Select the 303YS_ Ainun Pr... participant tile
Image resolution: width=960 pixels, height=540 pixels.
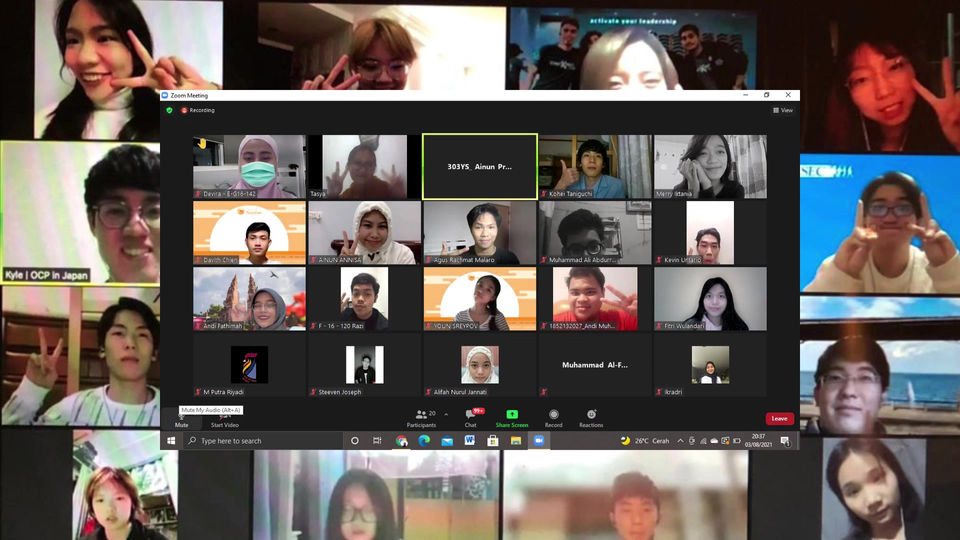[x=480, y=167]
